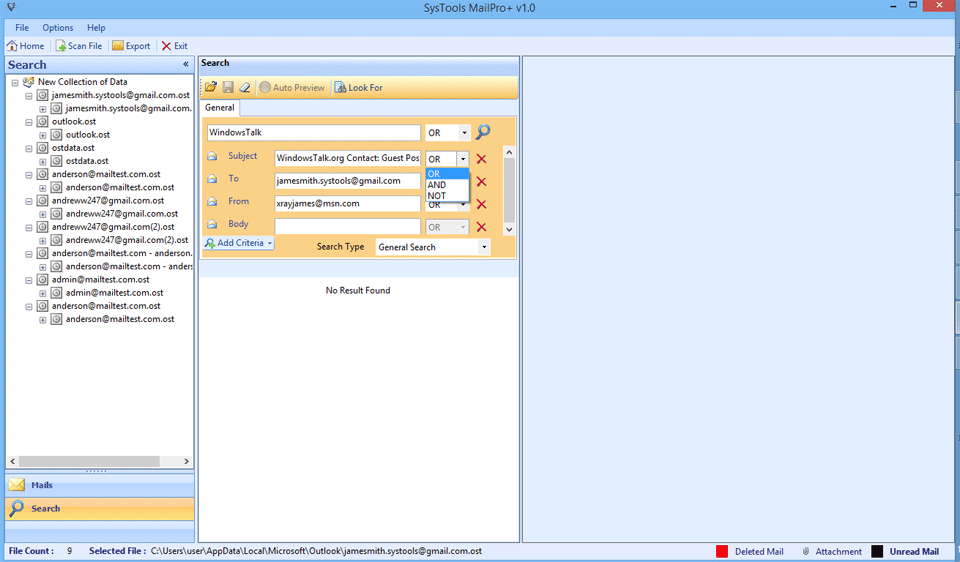The width and height of the screenshot is (960, 562).
Task: Open the Body row OR dropdown
Action: pos(463,227)
